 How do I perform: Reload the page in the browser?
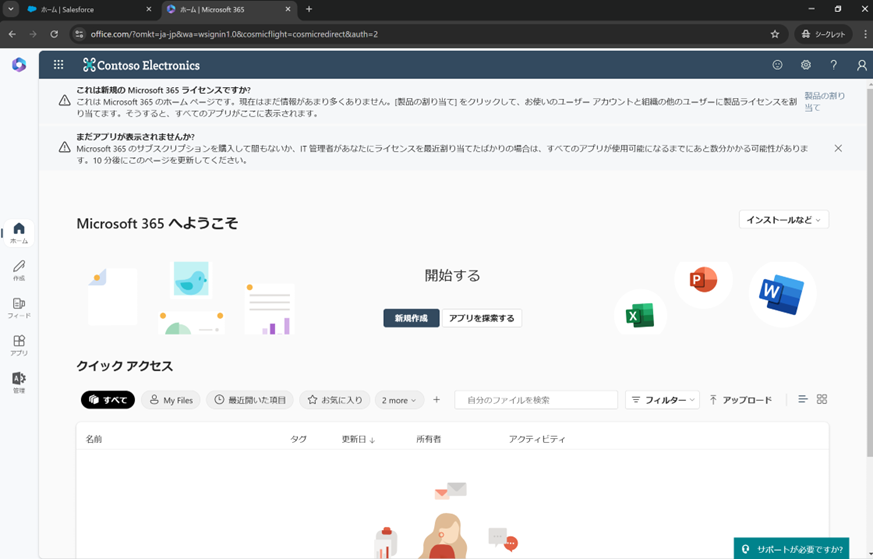(54, 34)
